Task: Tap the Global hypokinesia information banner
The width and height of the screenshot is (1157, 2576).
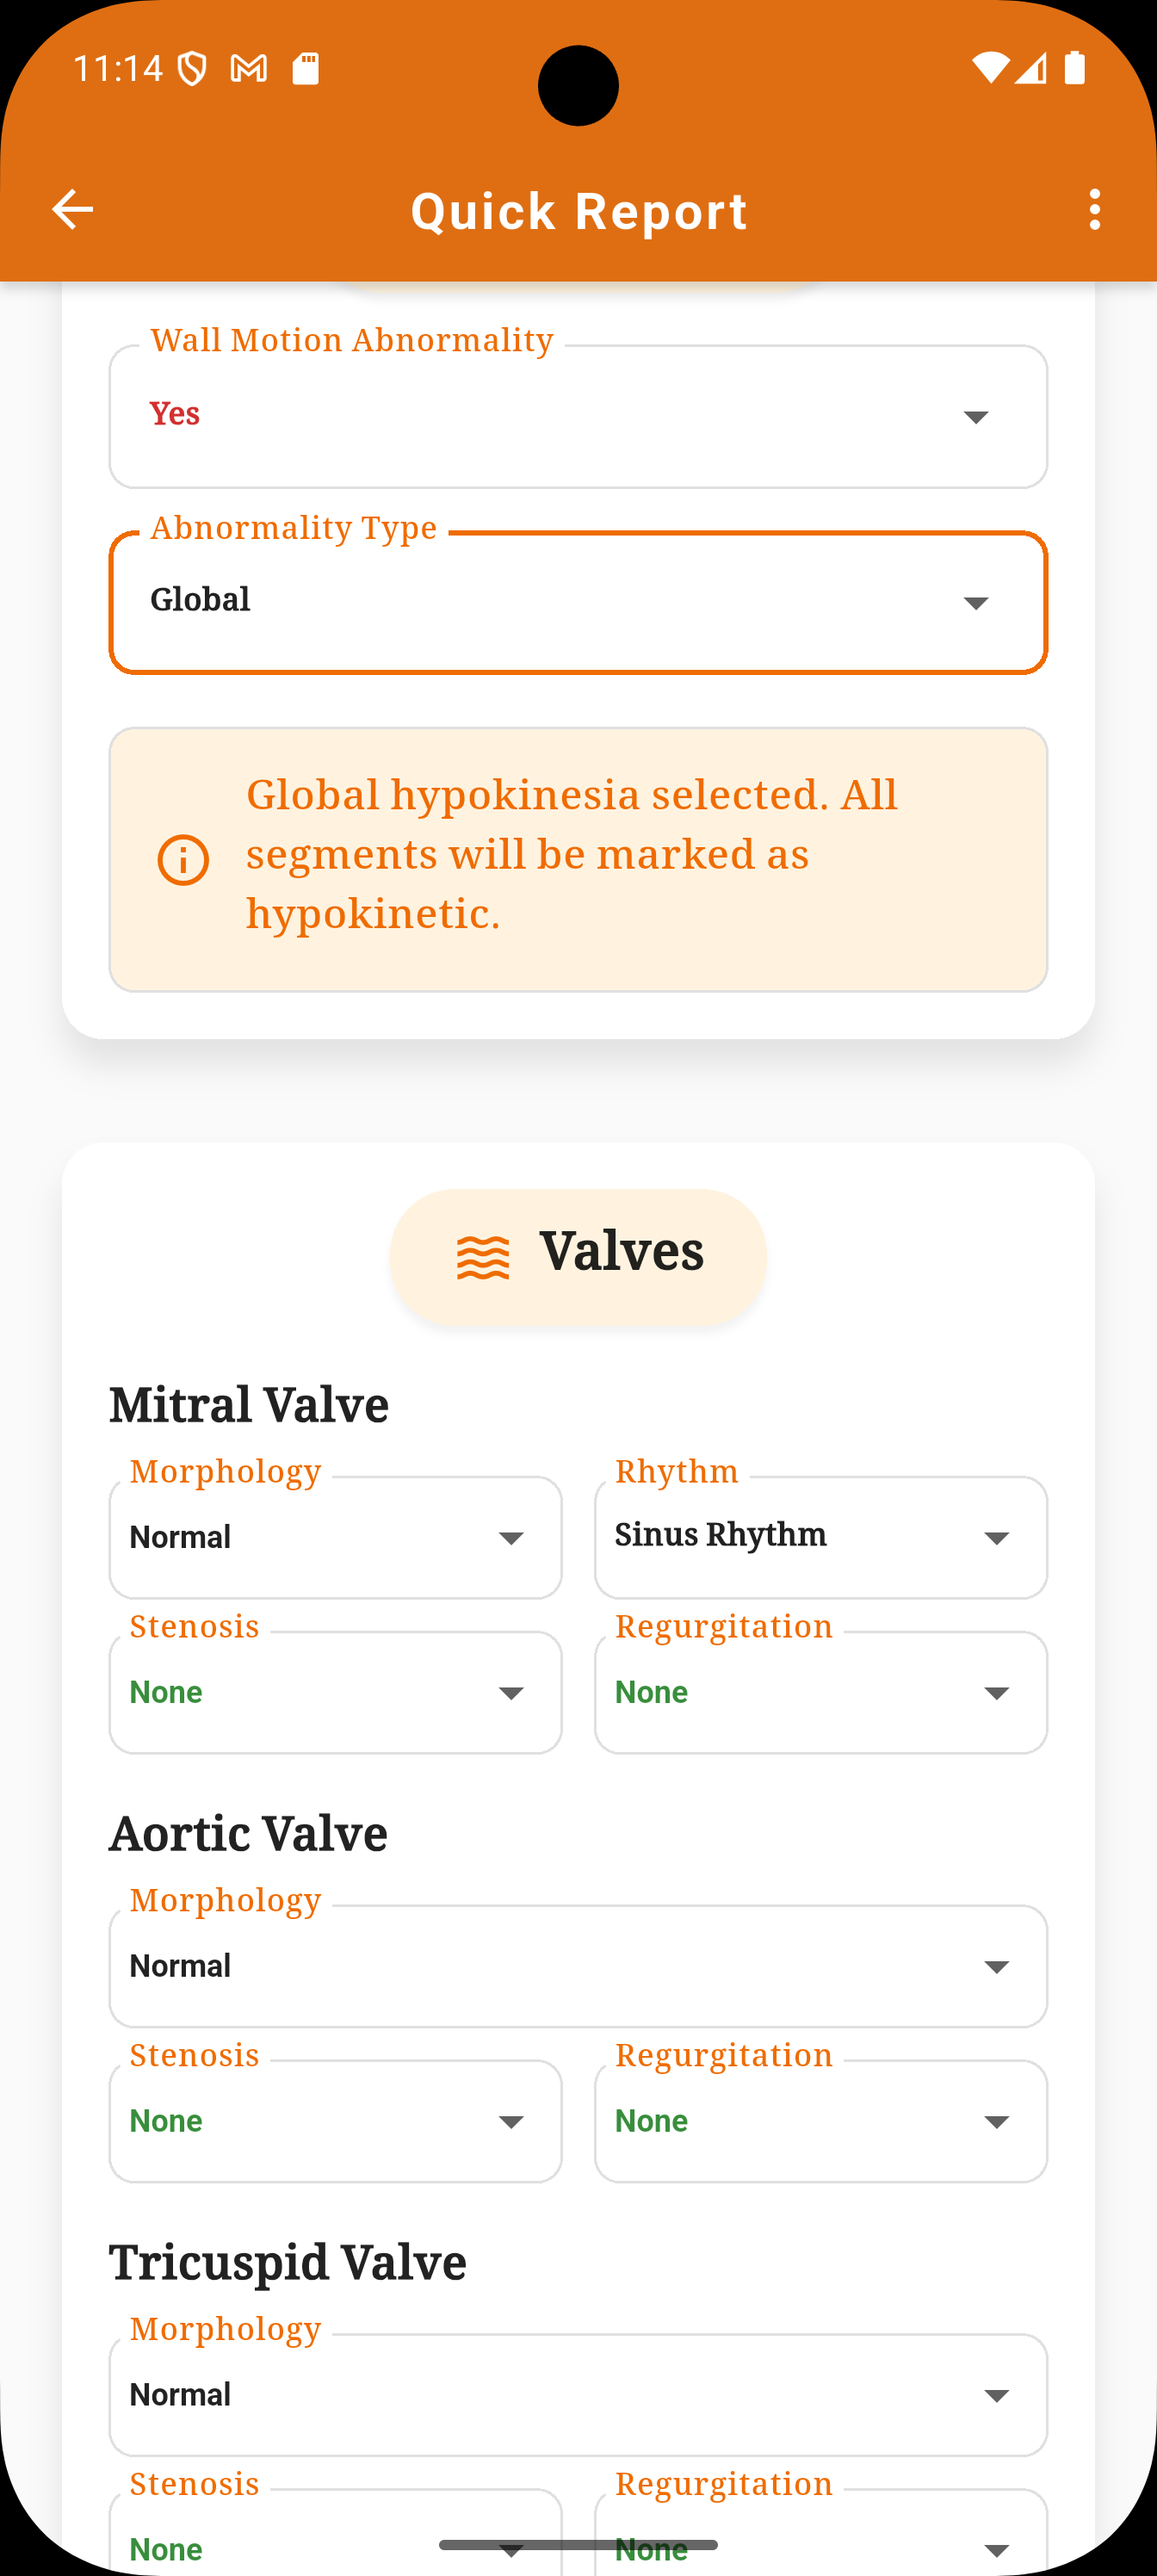Action: point(578,860)
